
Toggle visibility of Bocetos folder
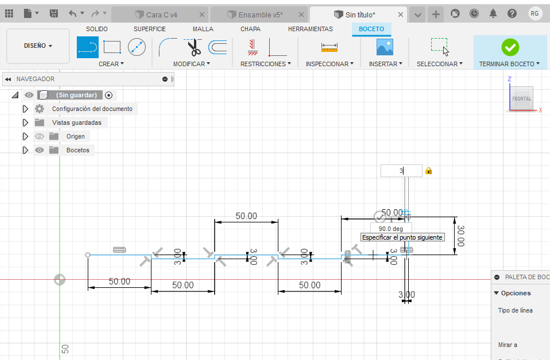(x=39, y=150)
